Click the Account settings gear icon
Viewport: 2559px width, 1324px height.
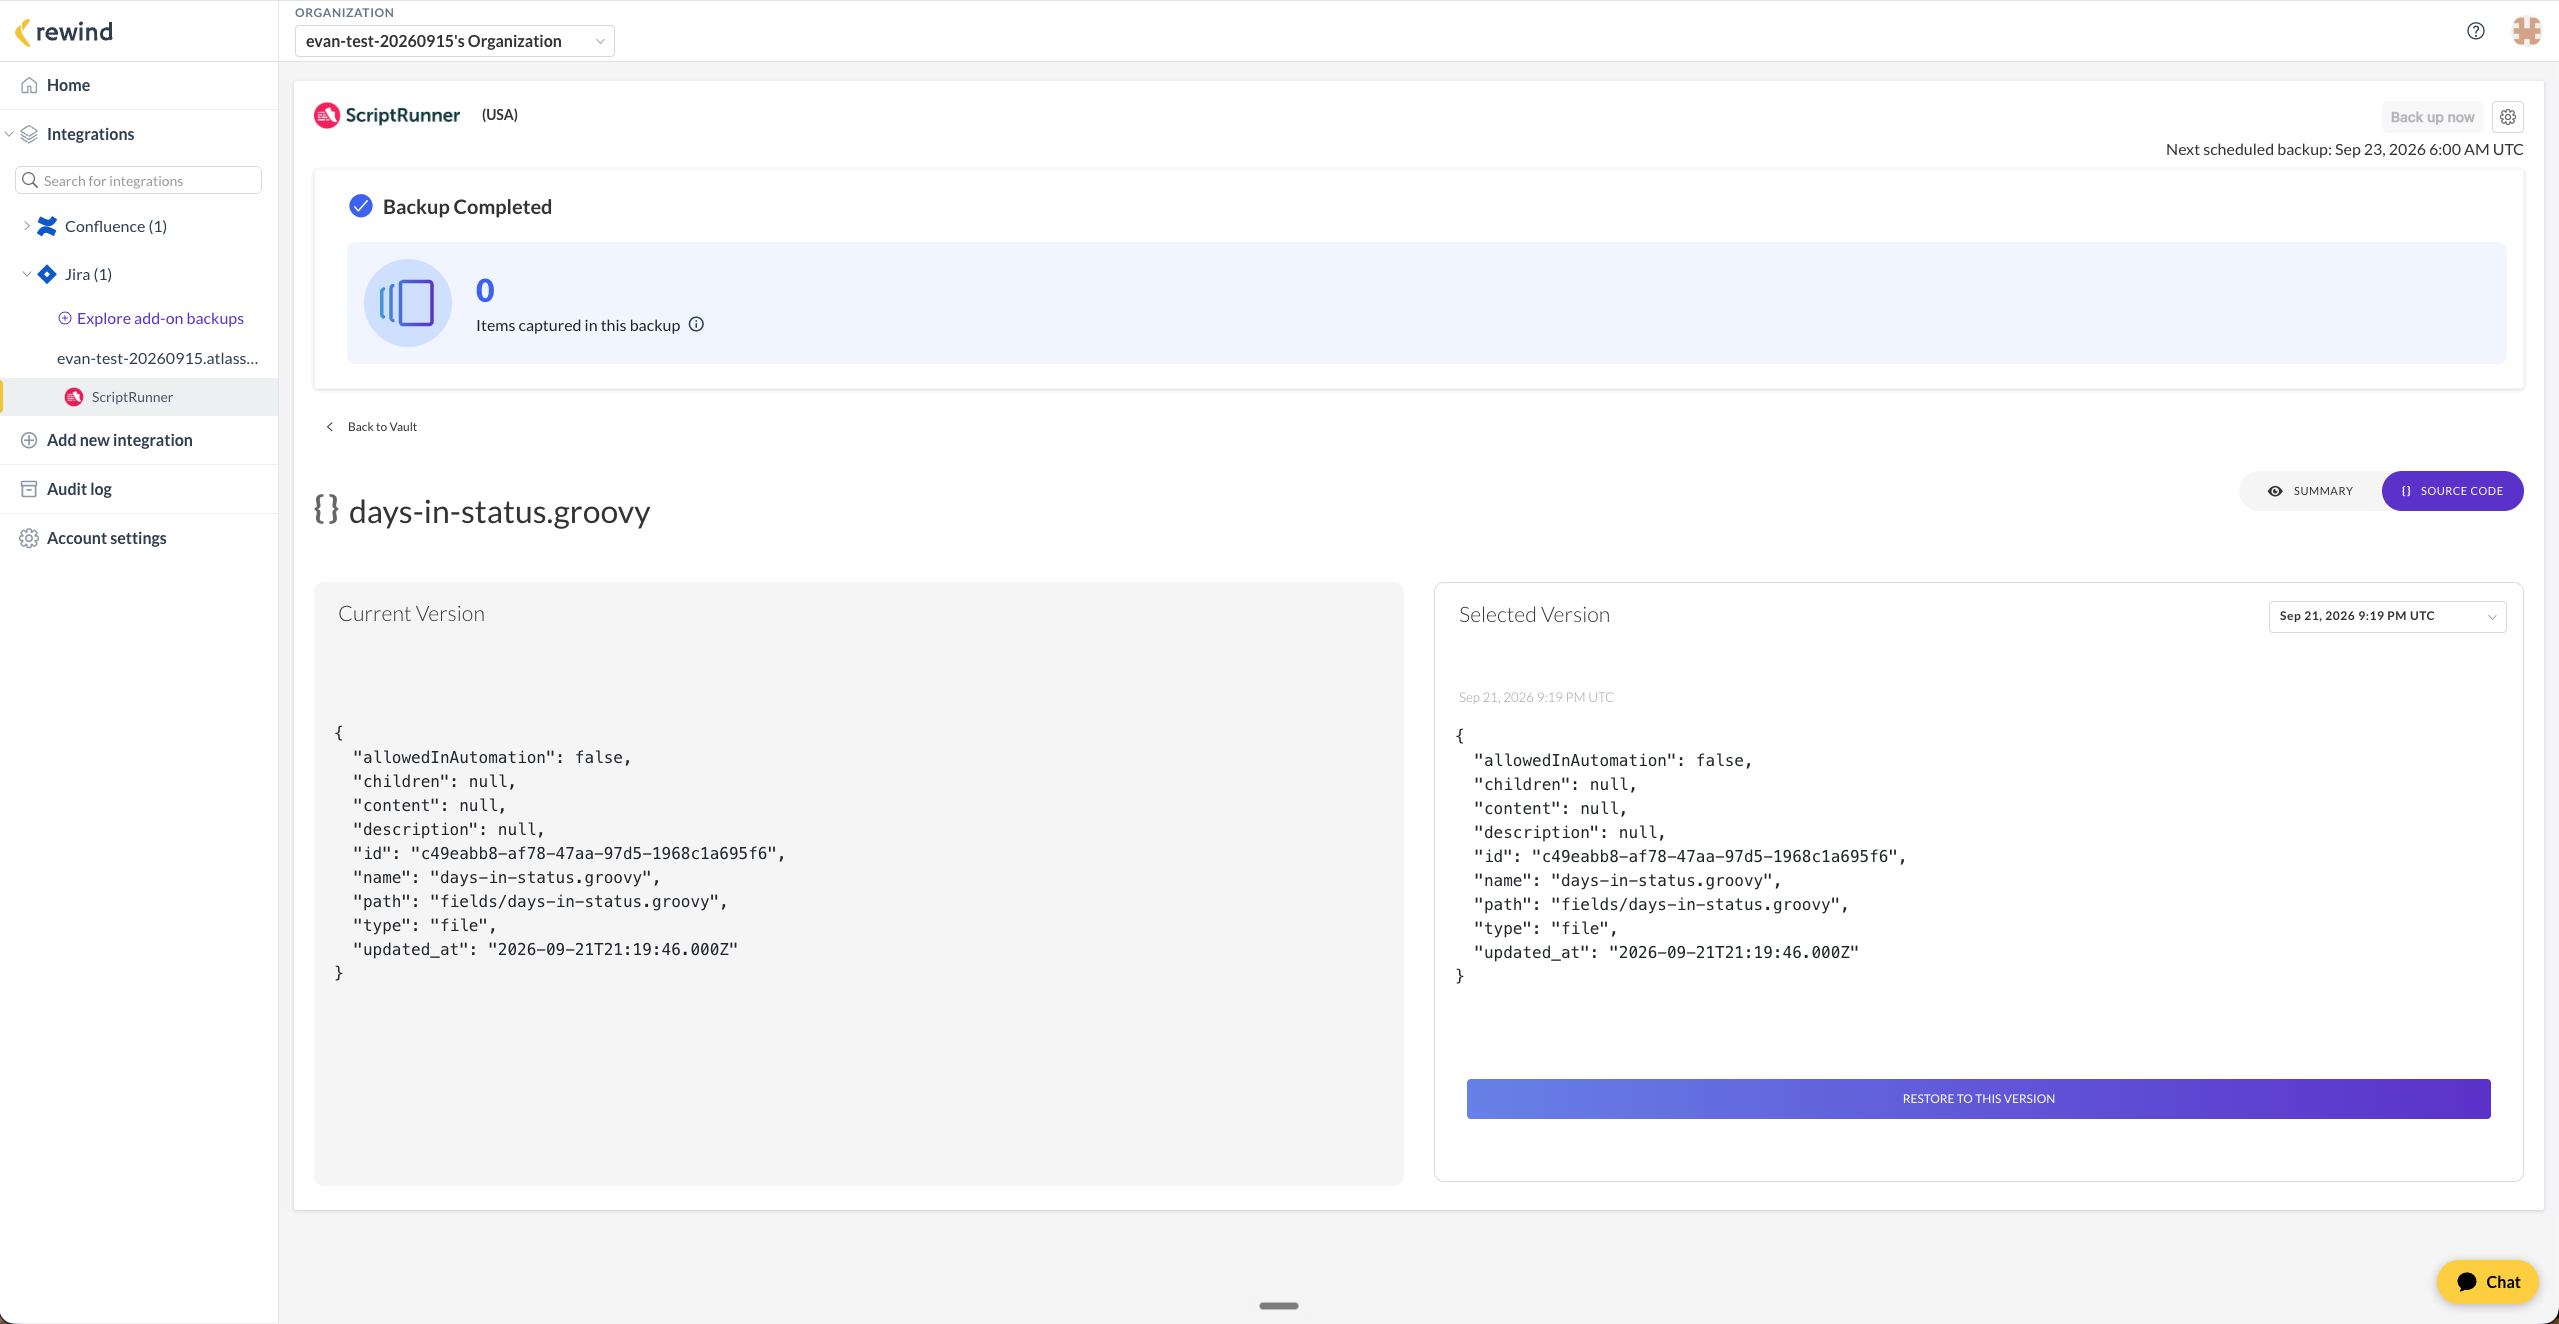click(29, 538)
